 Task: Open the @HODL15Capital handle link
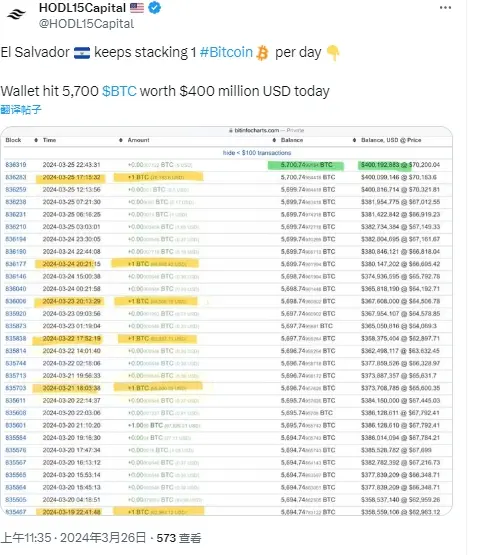[86, 24]
